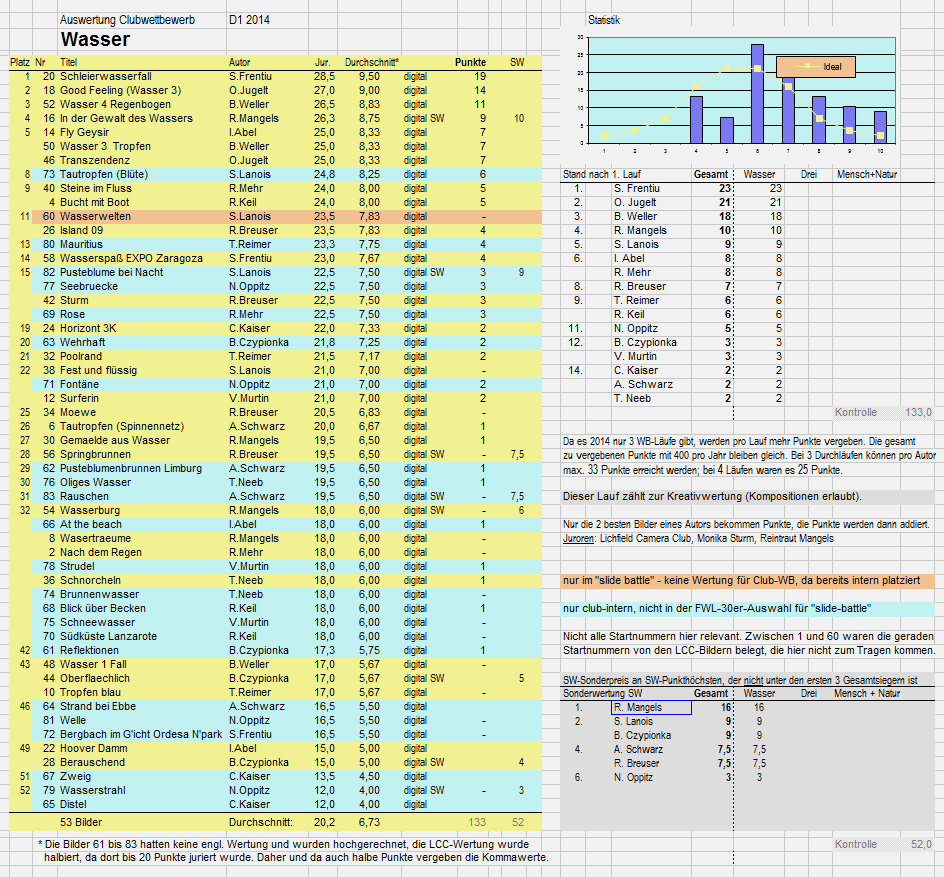Click the 'Autor' column header
This screenshot has width=944, height=877.
click(x=240, y=62)
